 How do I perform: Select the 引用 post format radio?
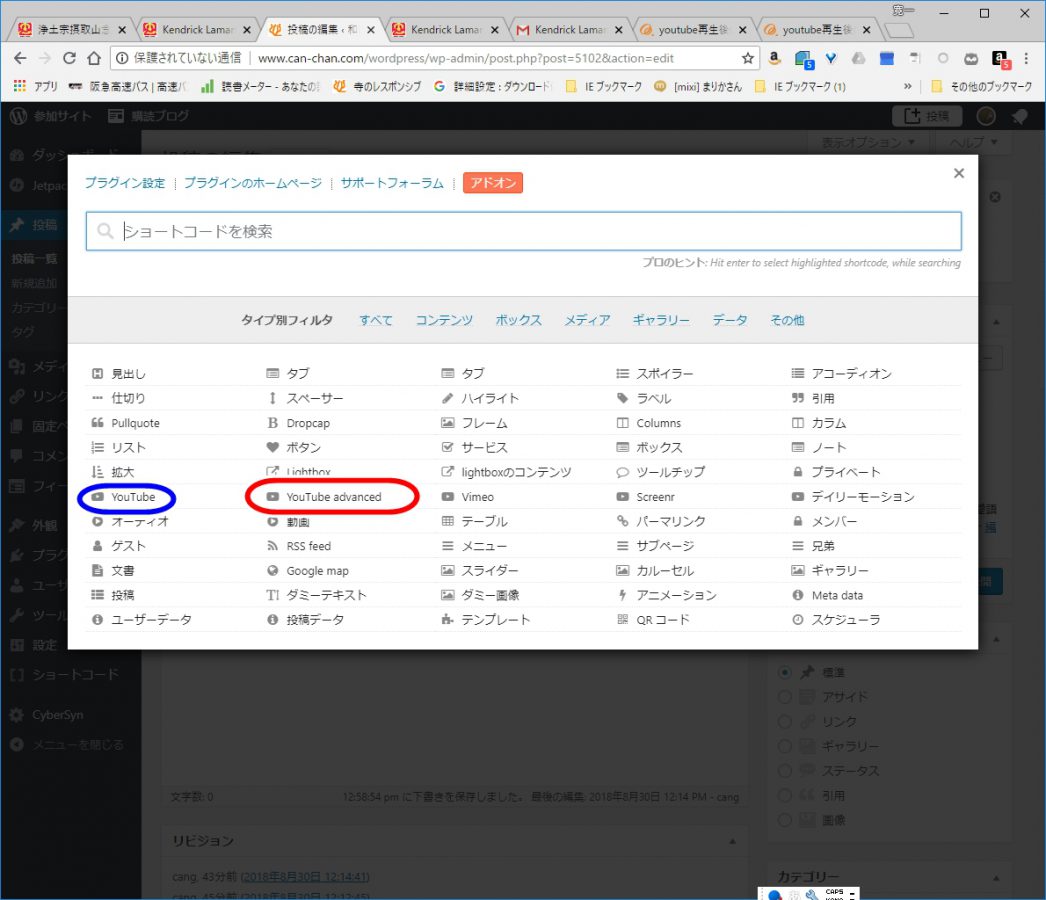785,796
